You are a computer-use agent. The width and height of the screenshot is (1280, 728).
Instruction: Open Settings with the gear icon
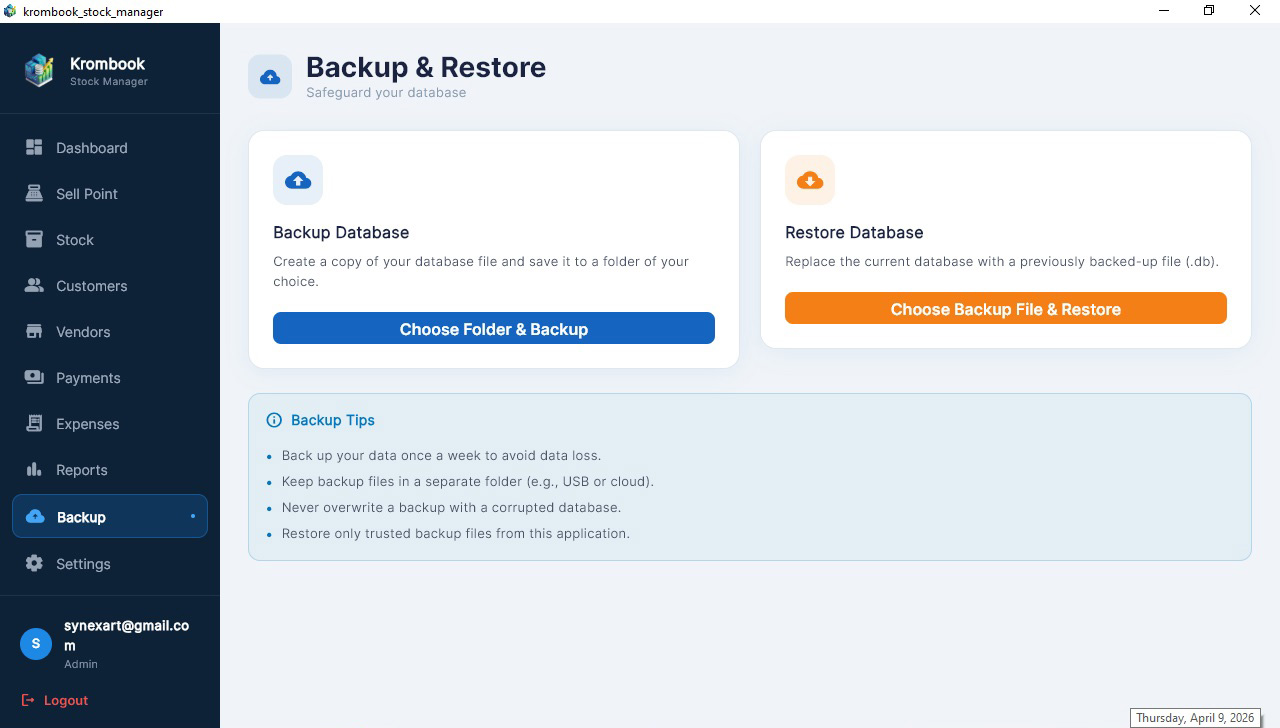coord(33,563)
